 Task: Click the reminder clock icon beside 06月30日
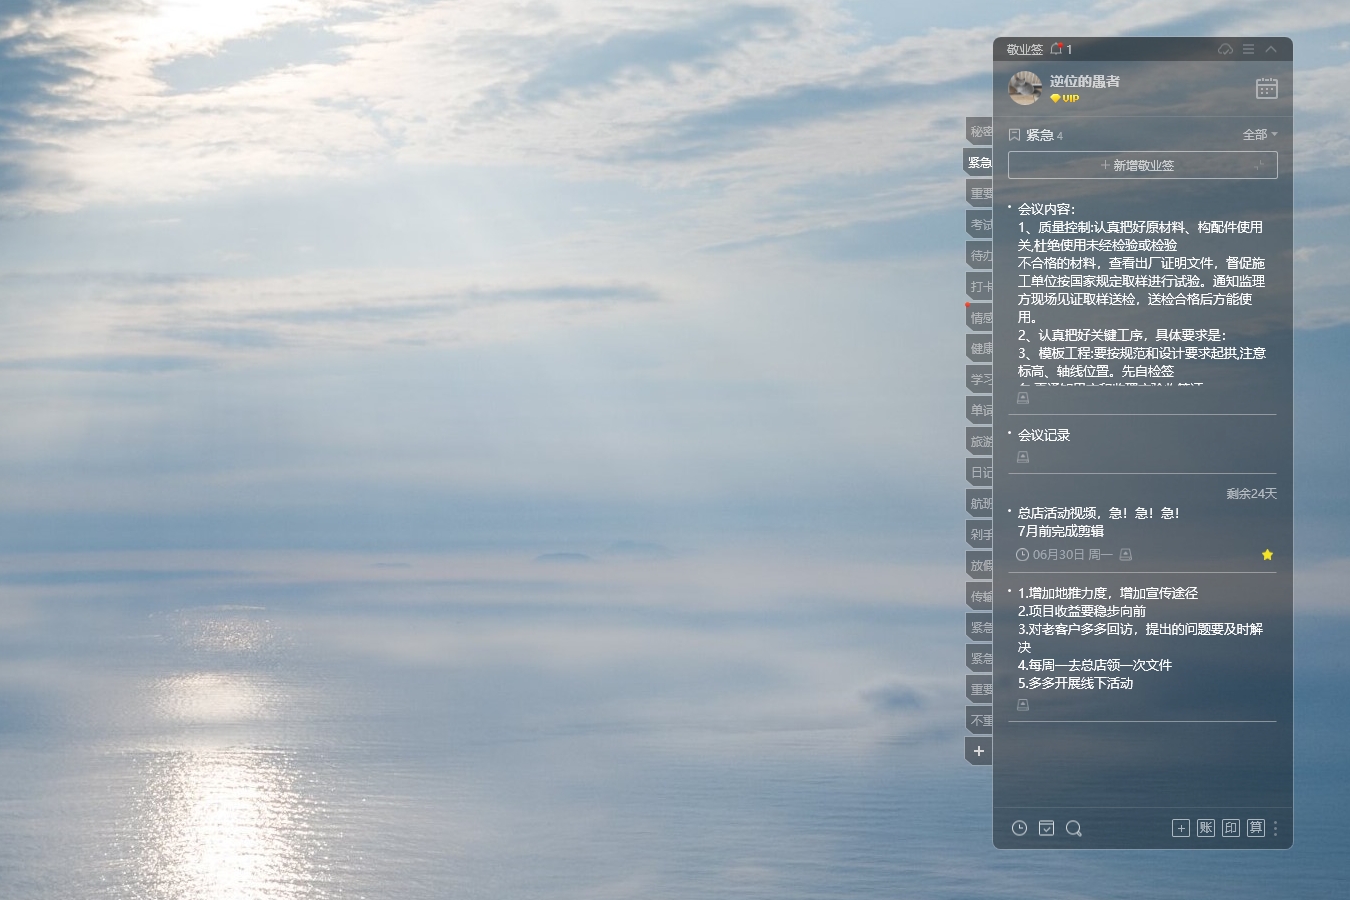pos(1022,554)
